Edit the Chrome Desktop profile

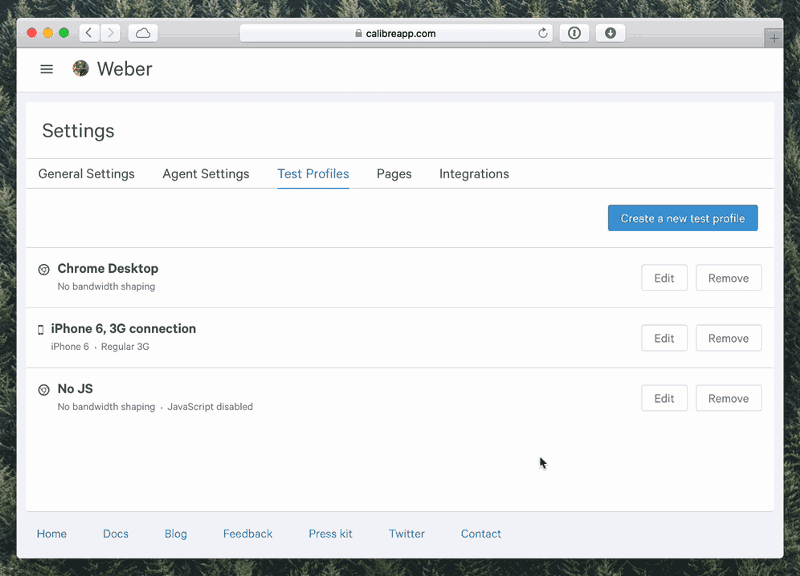(664, 277)
